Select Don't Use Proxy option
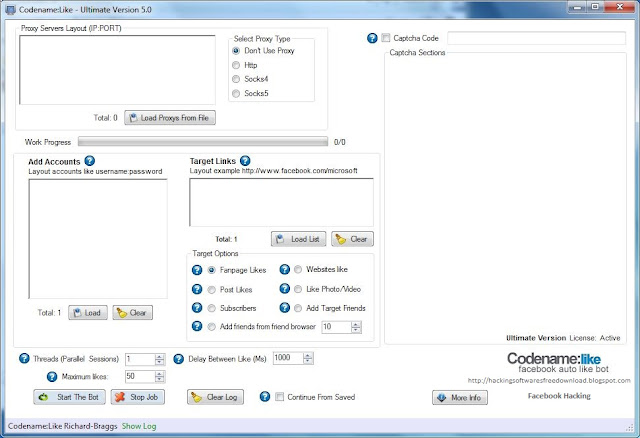This screenshot has width=640, height=438. pos(236,51)
